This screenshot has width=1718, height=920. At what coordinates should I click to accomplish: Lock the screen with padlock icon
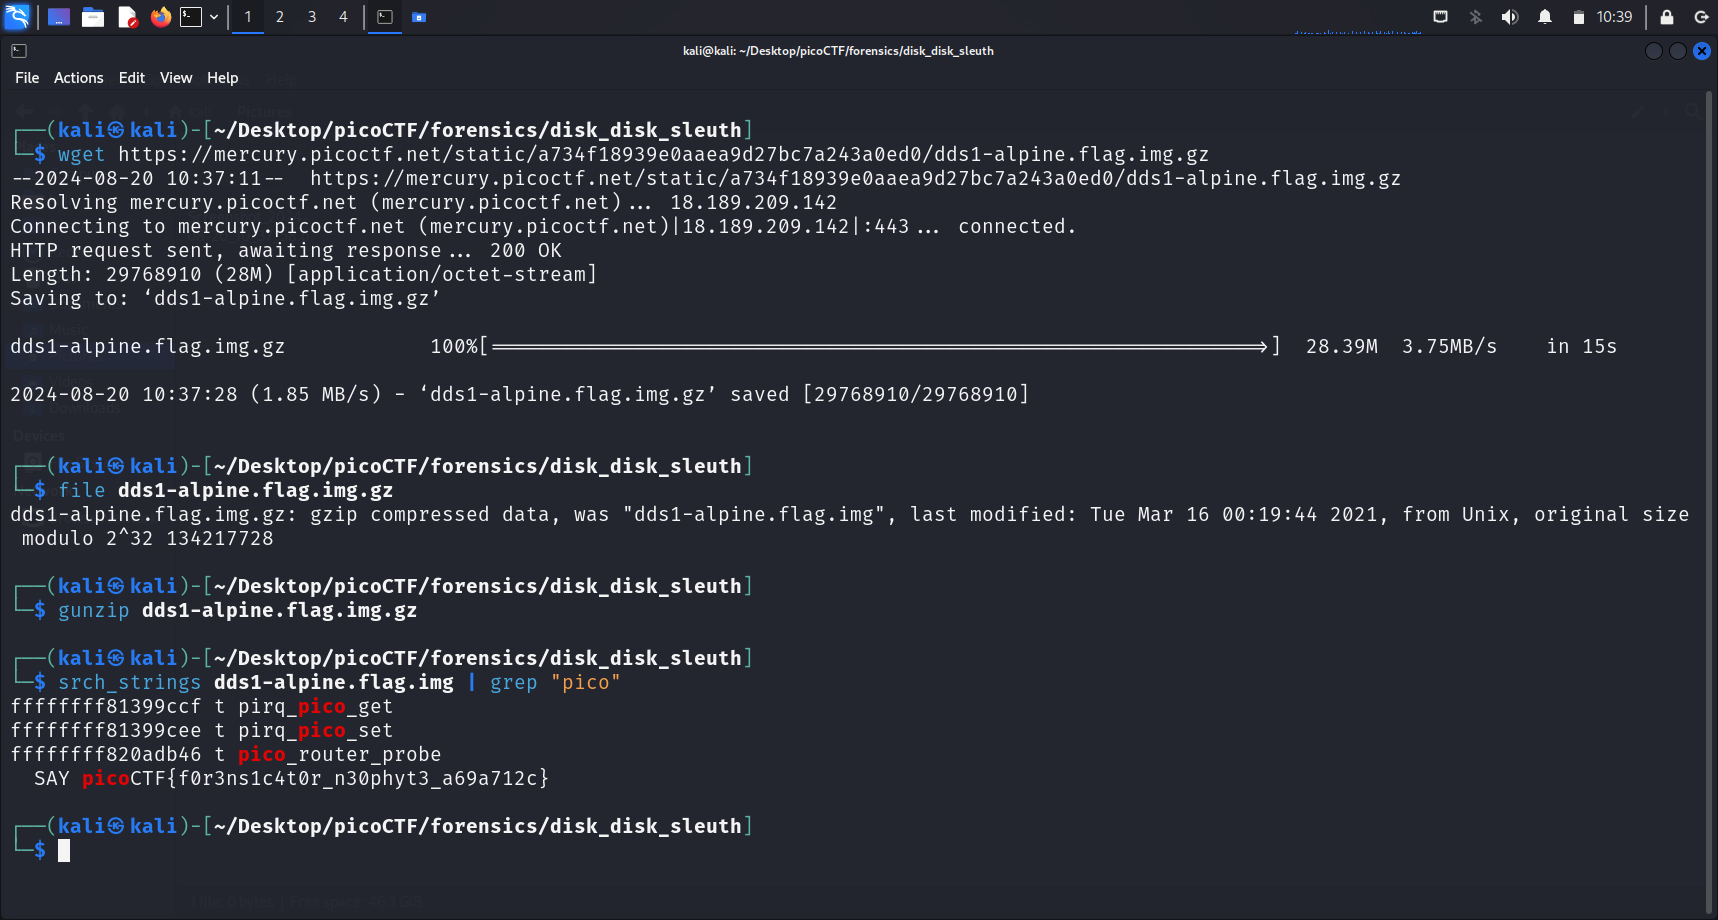click(x=1667, y=17)
